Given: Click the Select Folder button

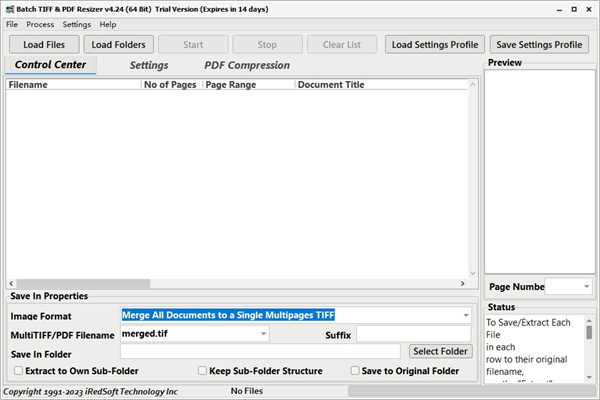Looking at the screenshot, I should (x=440, y=351).
